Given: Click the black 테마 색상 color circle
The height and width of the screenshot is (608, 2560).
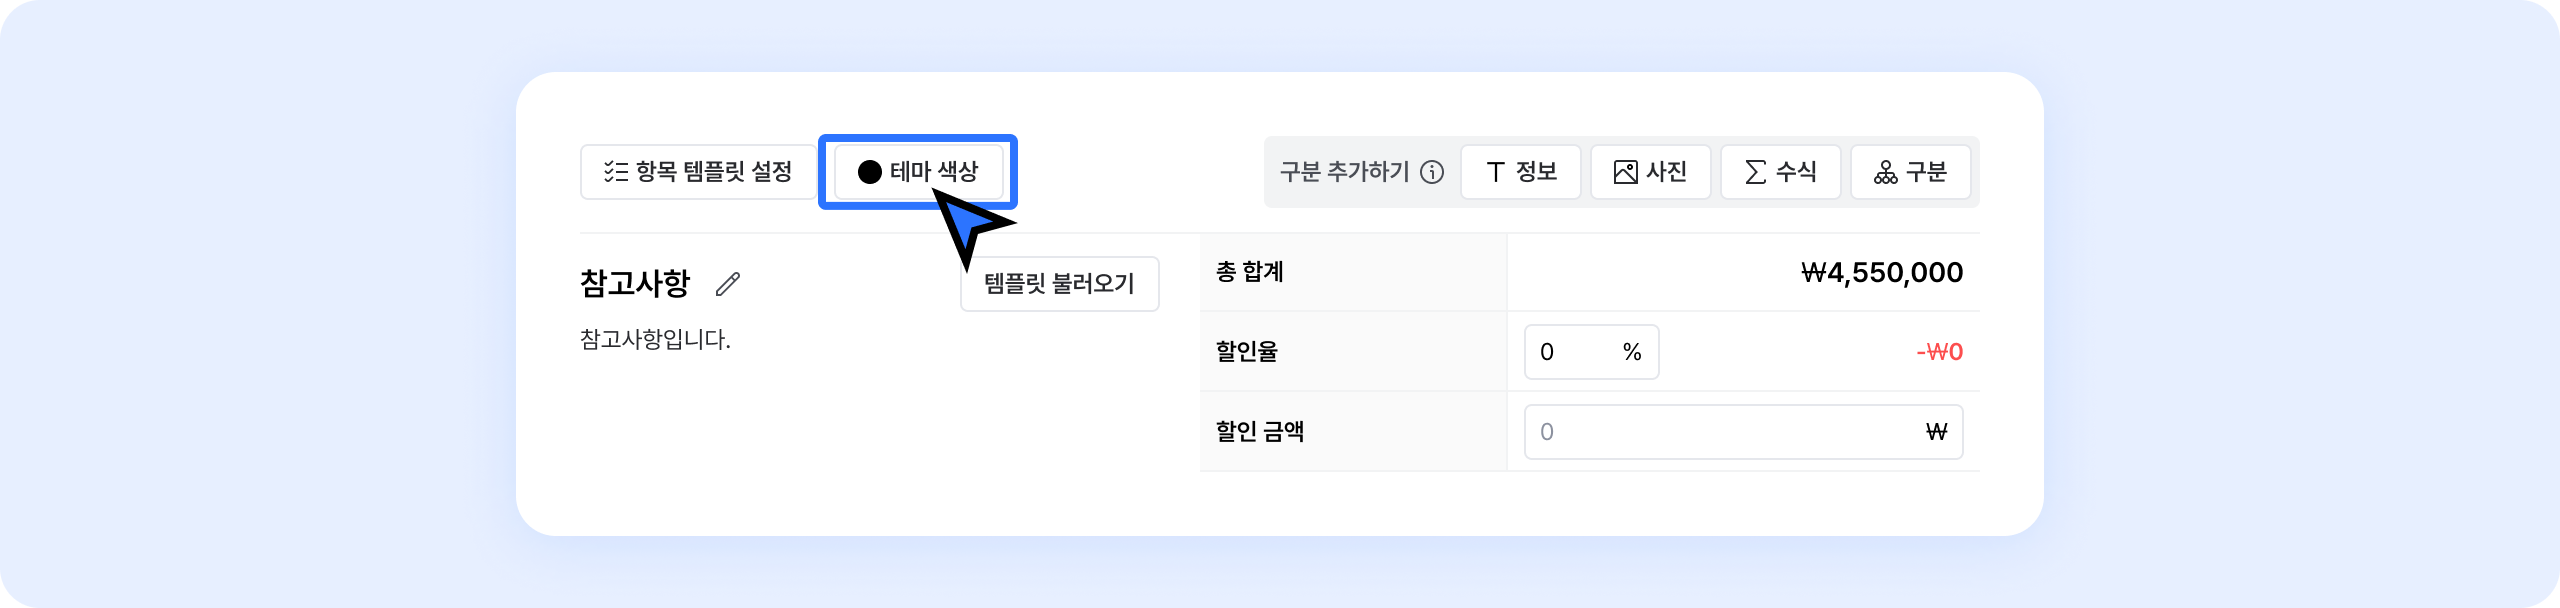Looking at the screenshot, I should 869,172.
